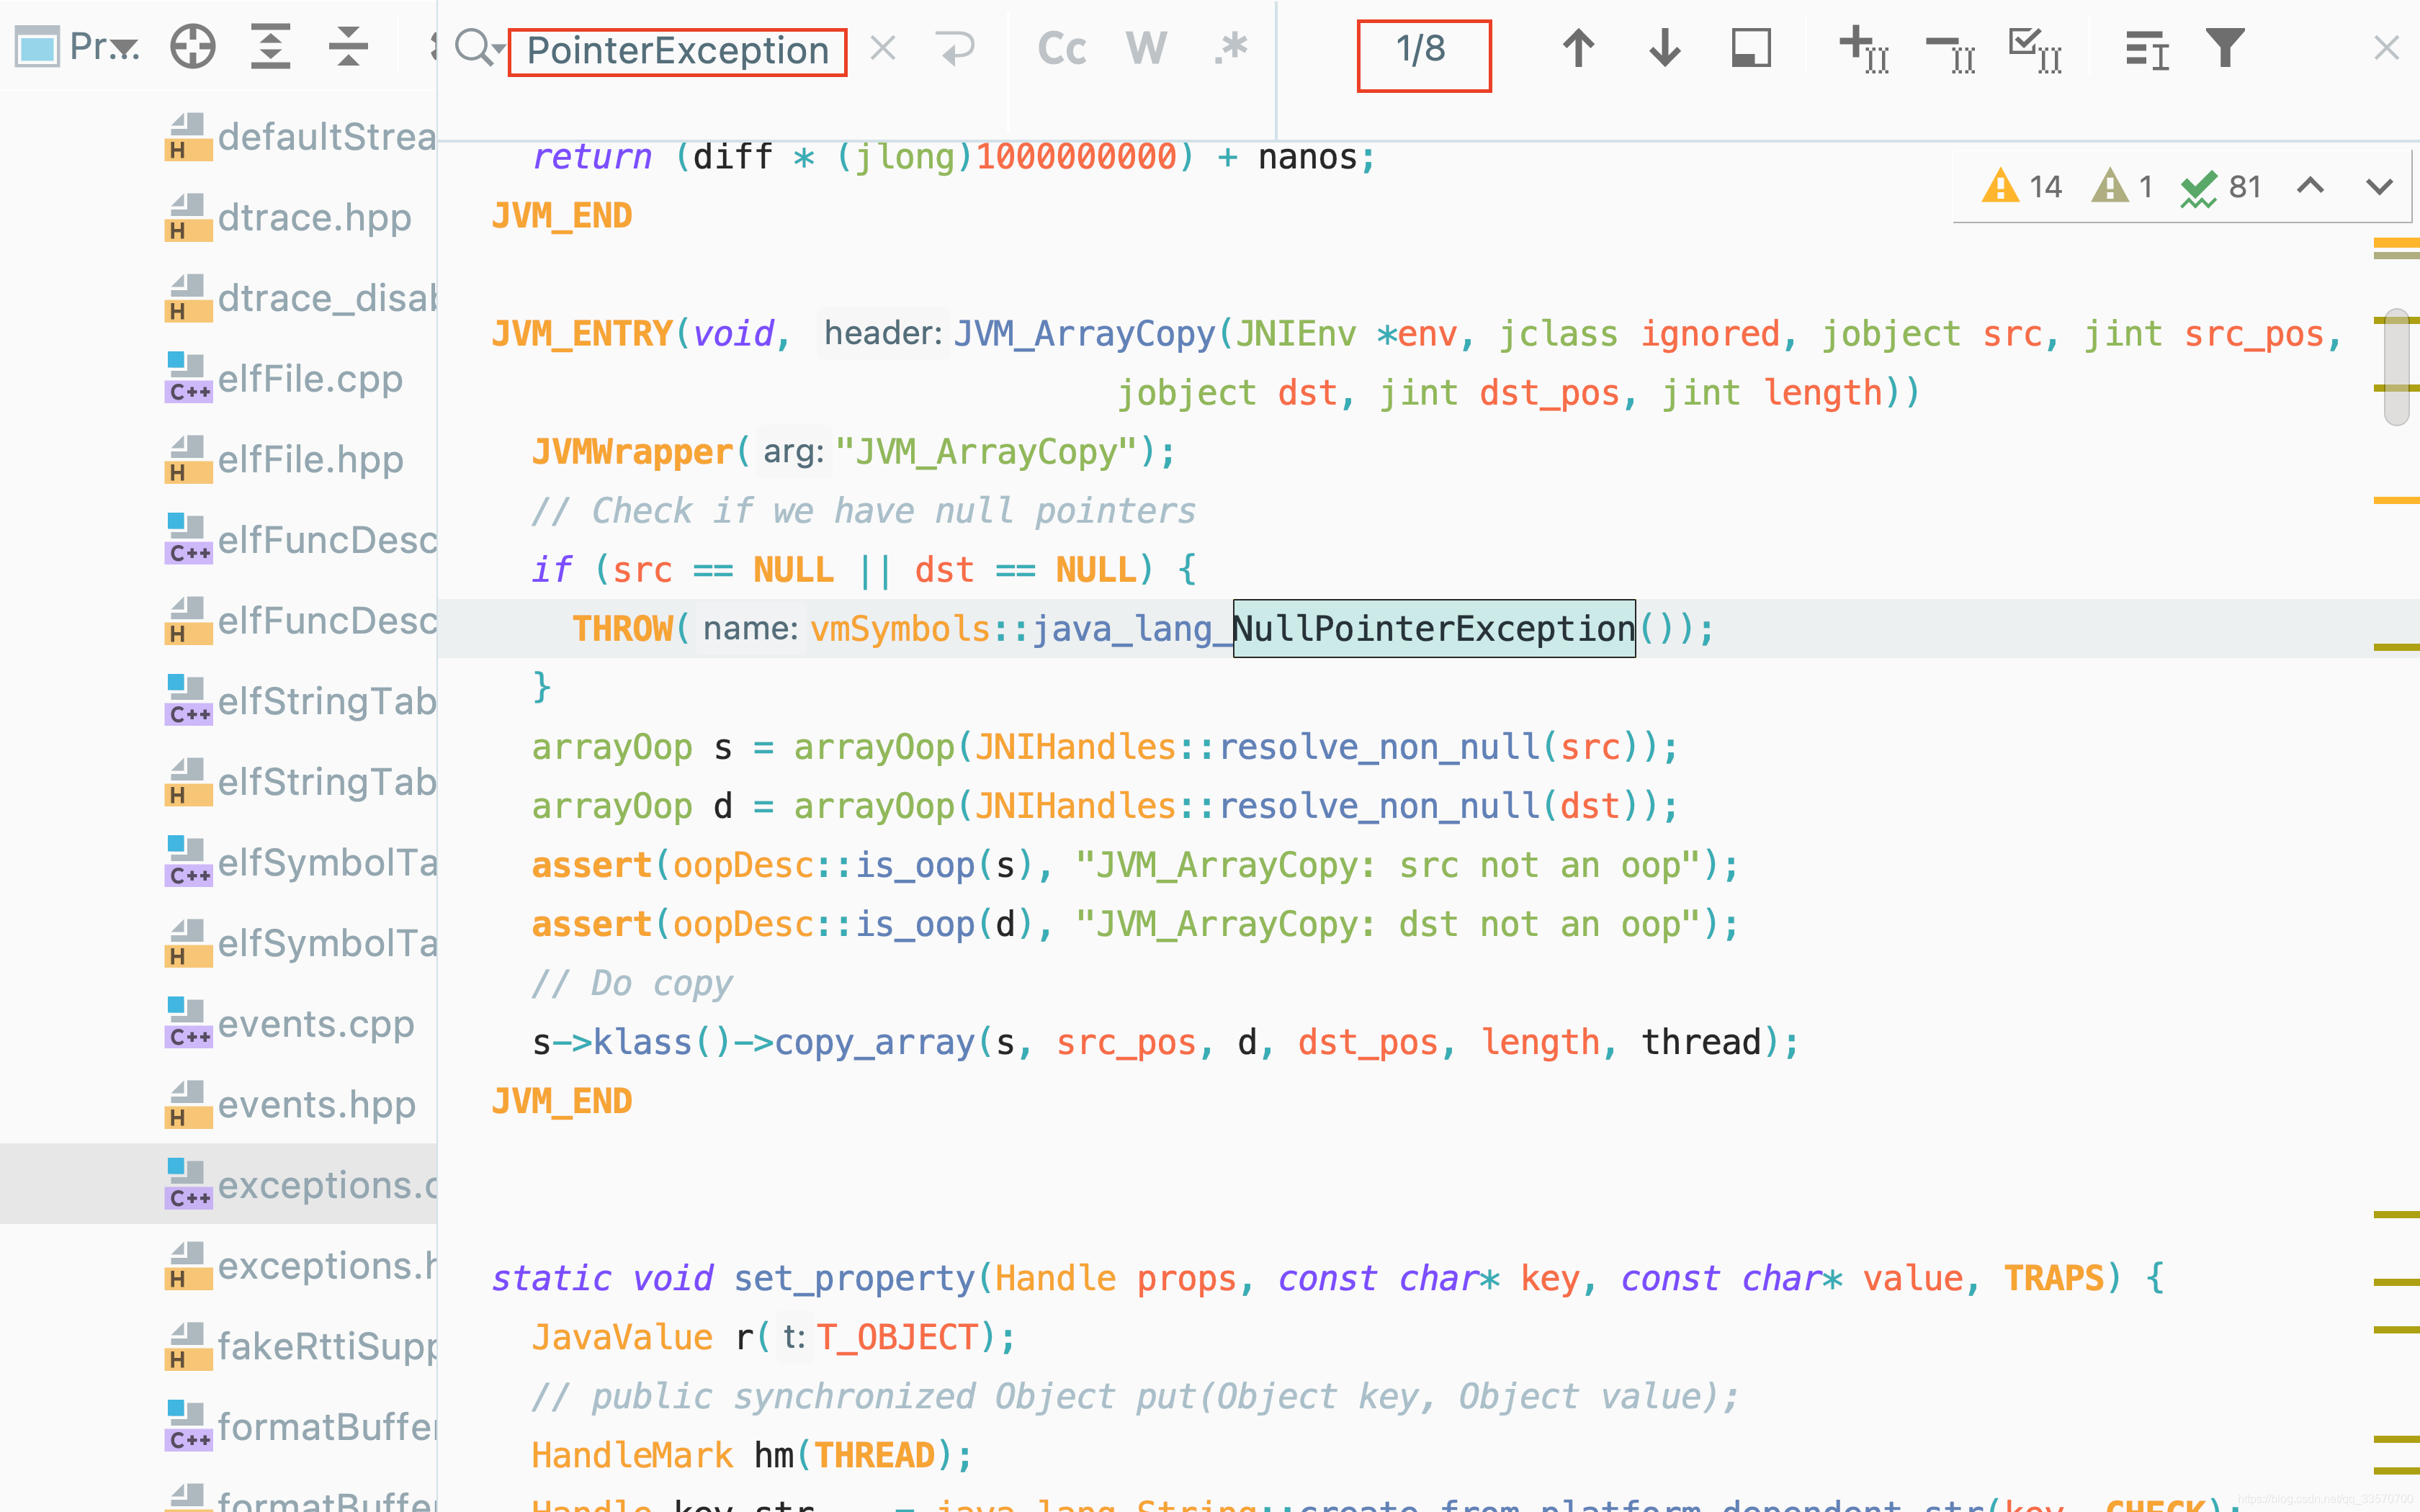Click the Expand All icon
Viewport: 2420px width, 1512px height.
[270, 47]
